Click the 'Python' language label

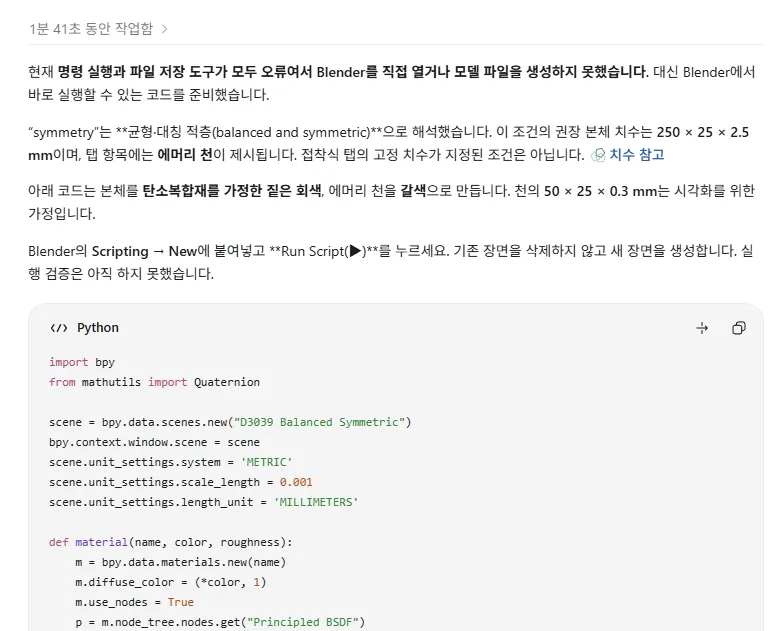click(x=98, y=328)
